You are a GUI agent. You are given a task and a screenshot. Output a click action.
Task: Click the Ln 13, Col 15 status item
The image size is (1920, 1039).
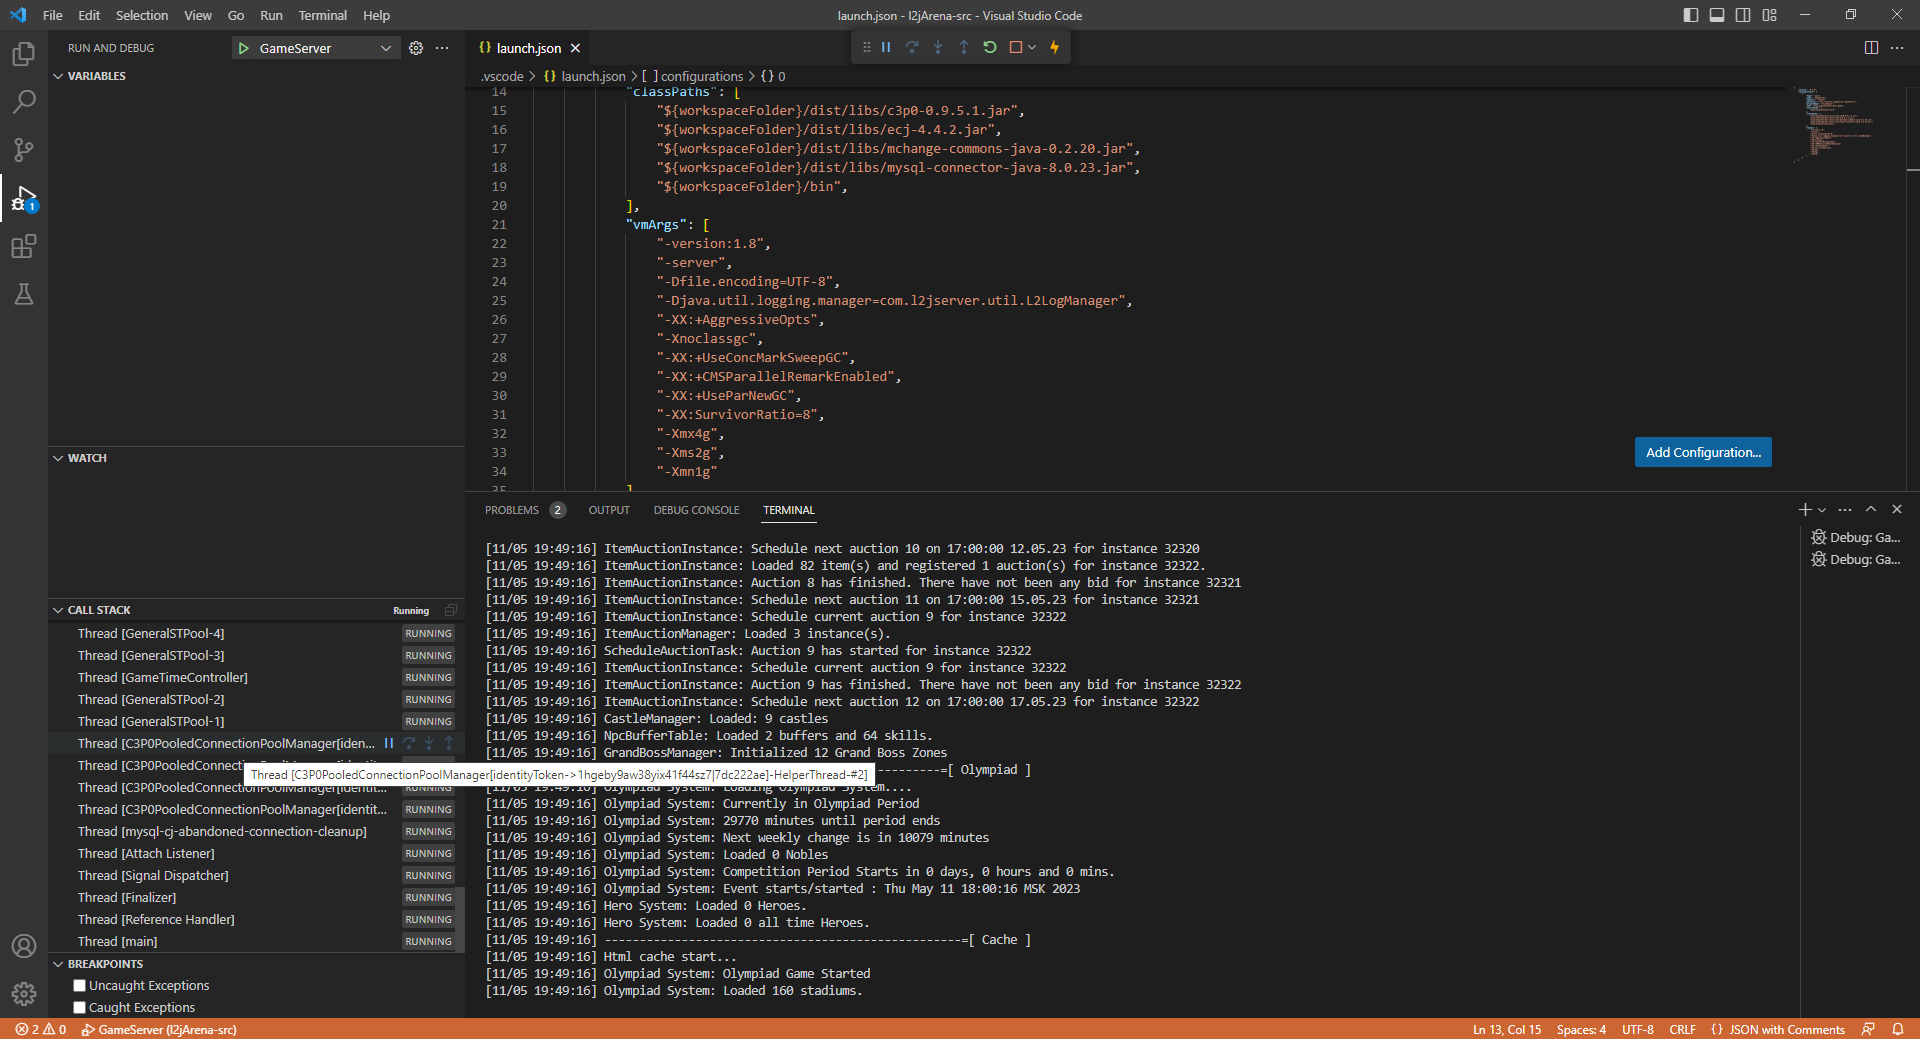click(x=1507, y=1029)
